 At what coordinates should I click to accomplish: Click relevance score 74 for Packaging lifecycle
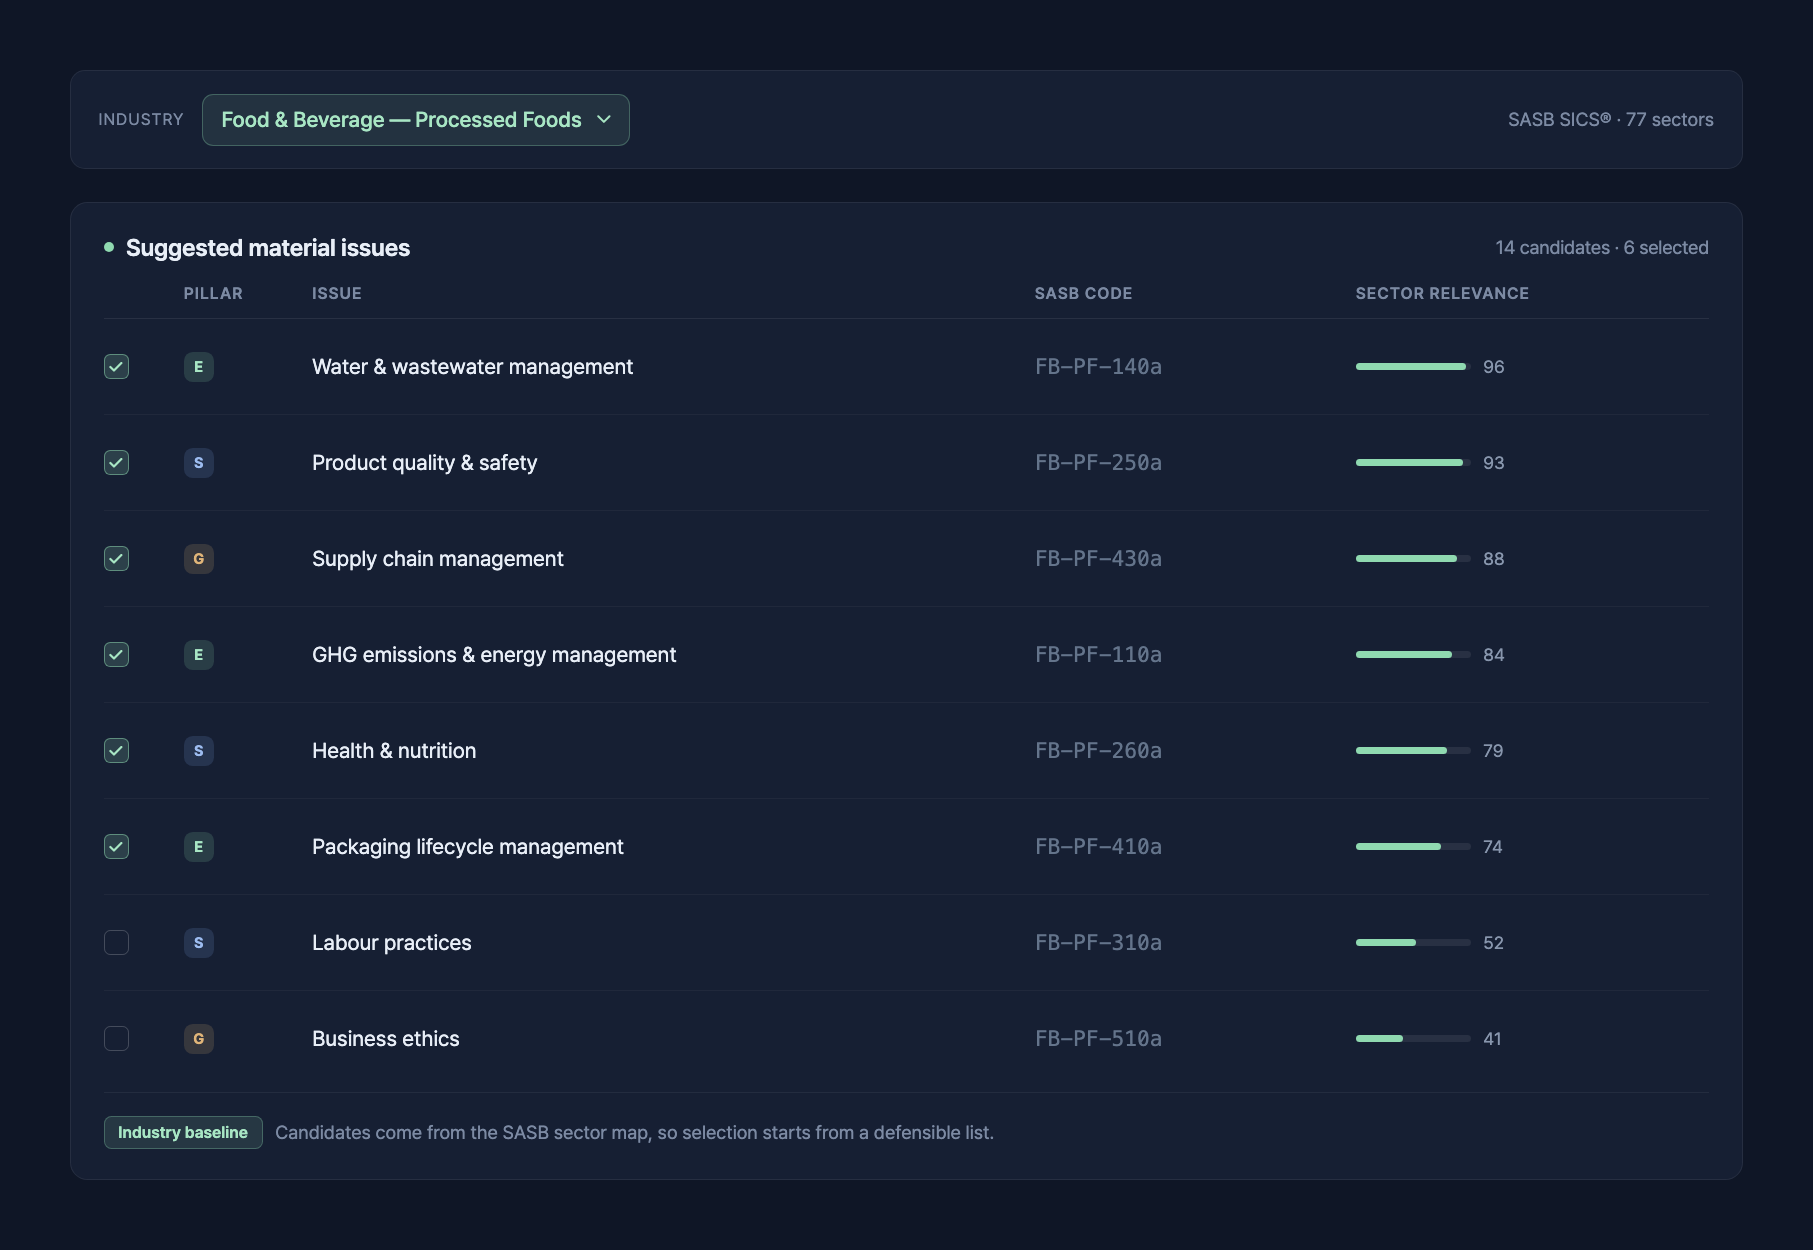pyautogui.click(x=1492, y=847)
